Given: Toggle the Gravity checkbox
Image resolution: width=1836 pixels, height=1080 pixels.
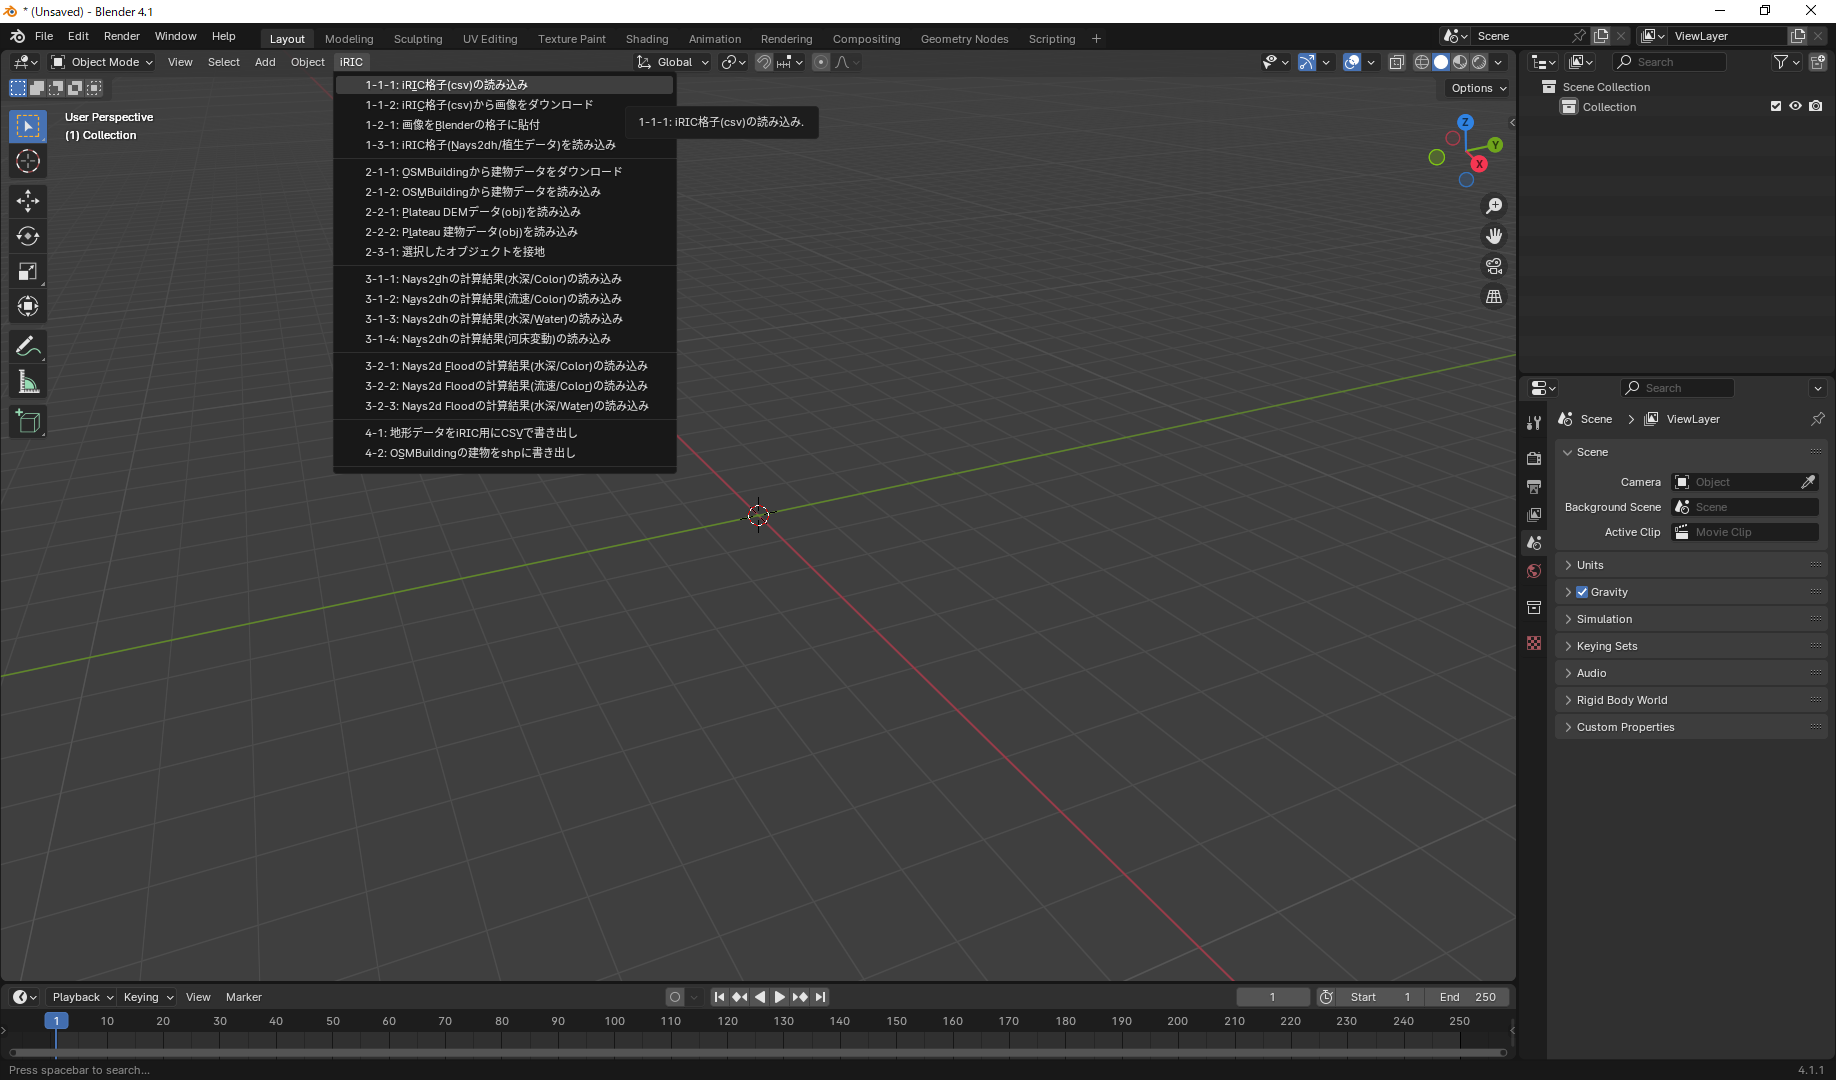Looking at the screenshot, I should (1582, 592).
